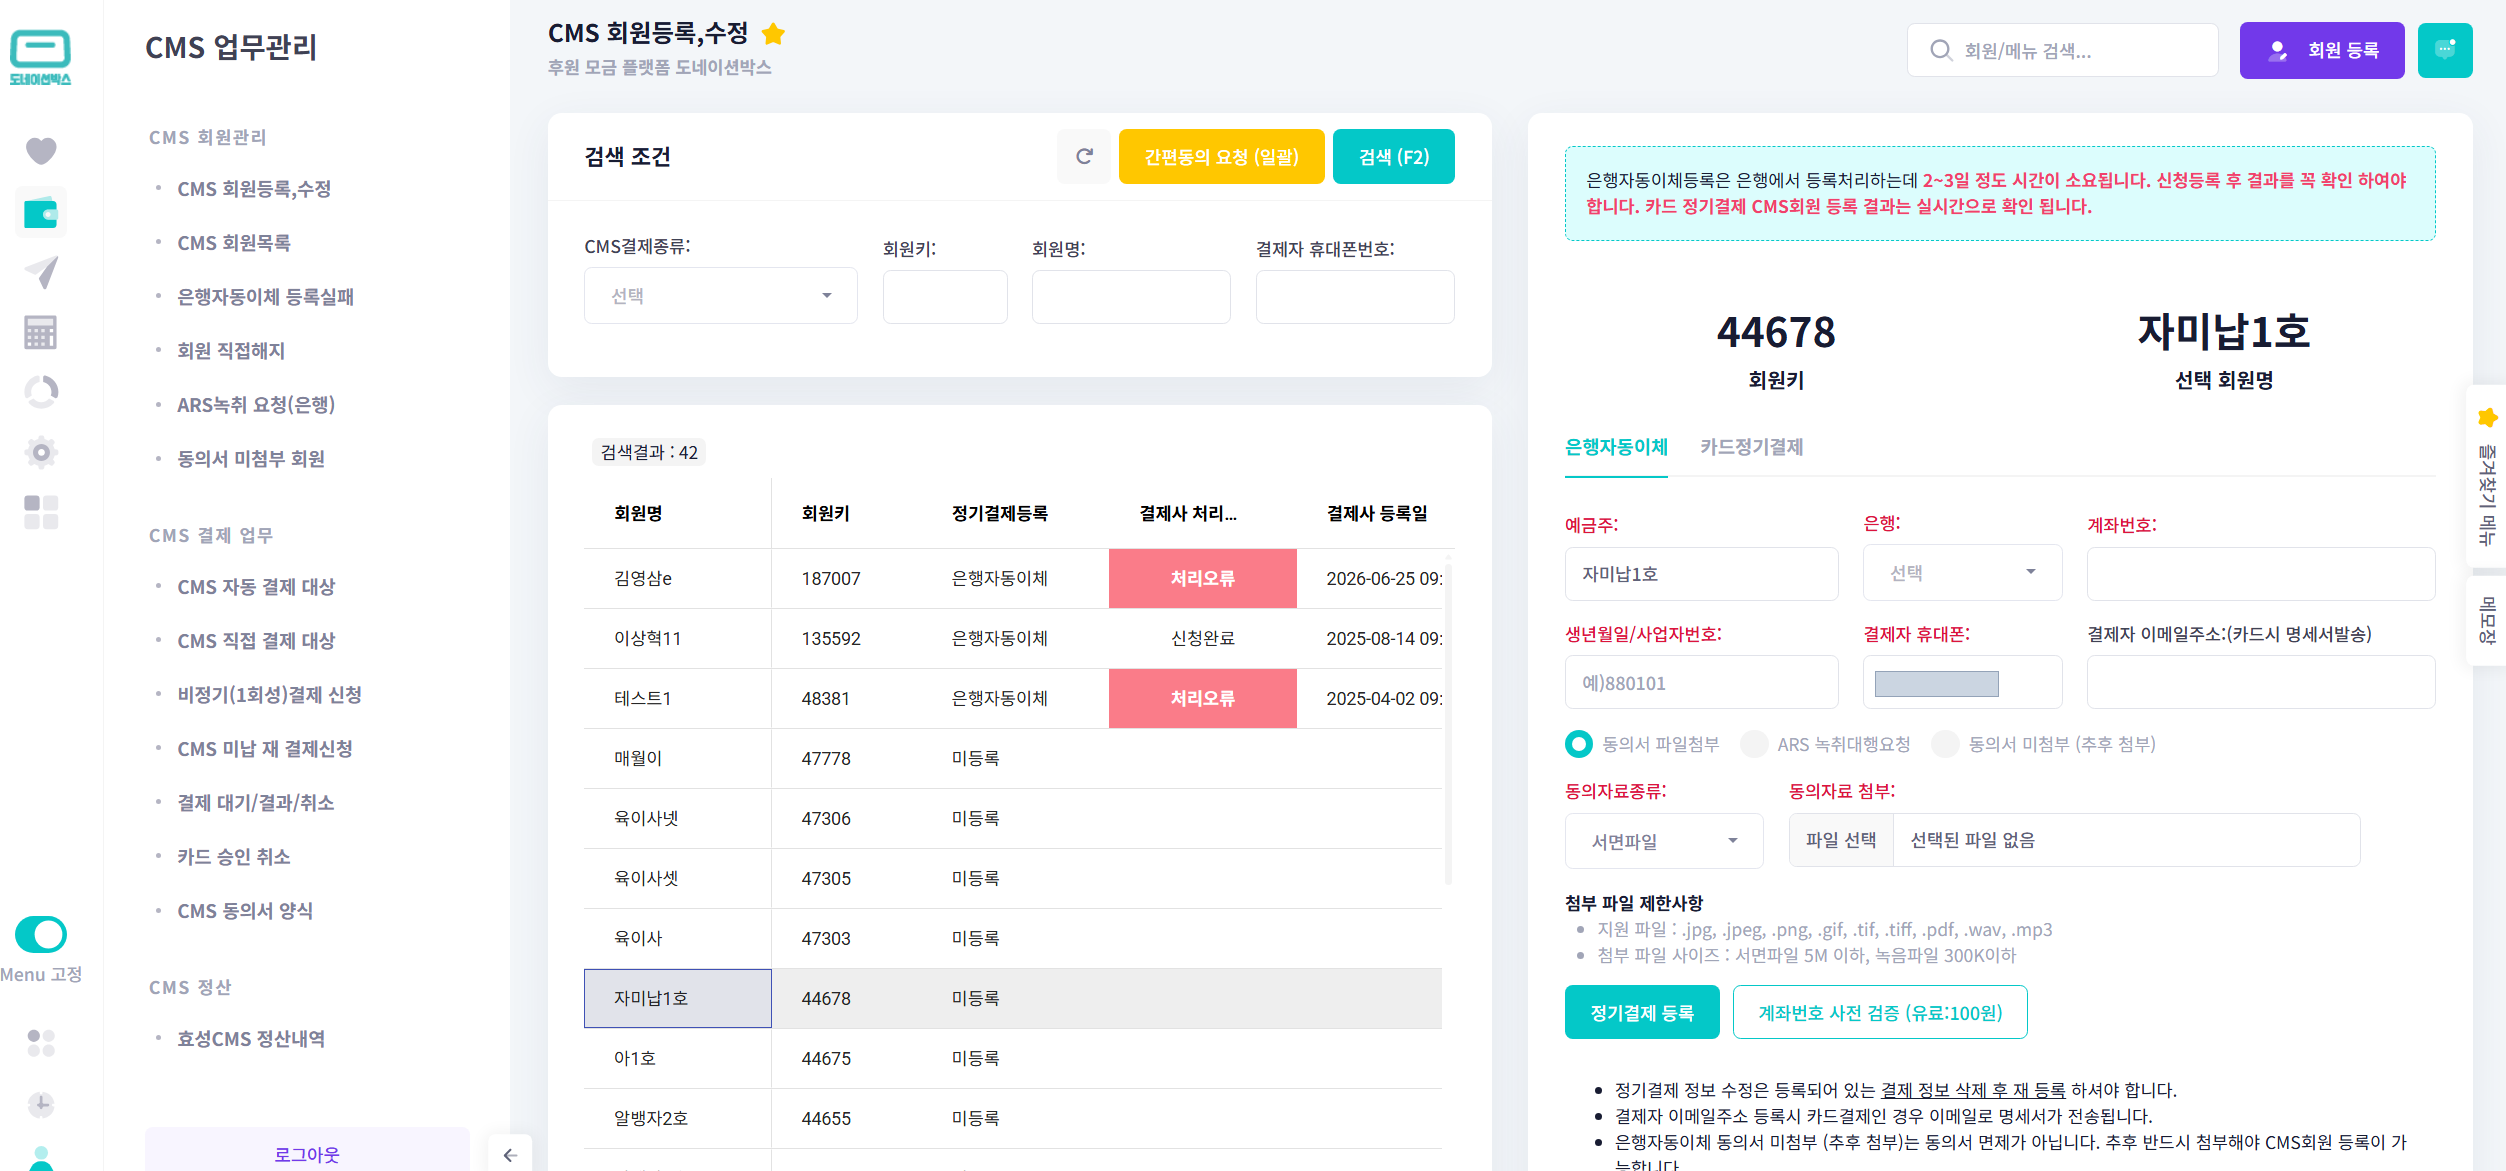Click the search magnifier icon
The width and height of the screenshot is (2506, 1171).
1941,50
